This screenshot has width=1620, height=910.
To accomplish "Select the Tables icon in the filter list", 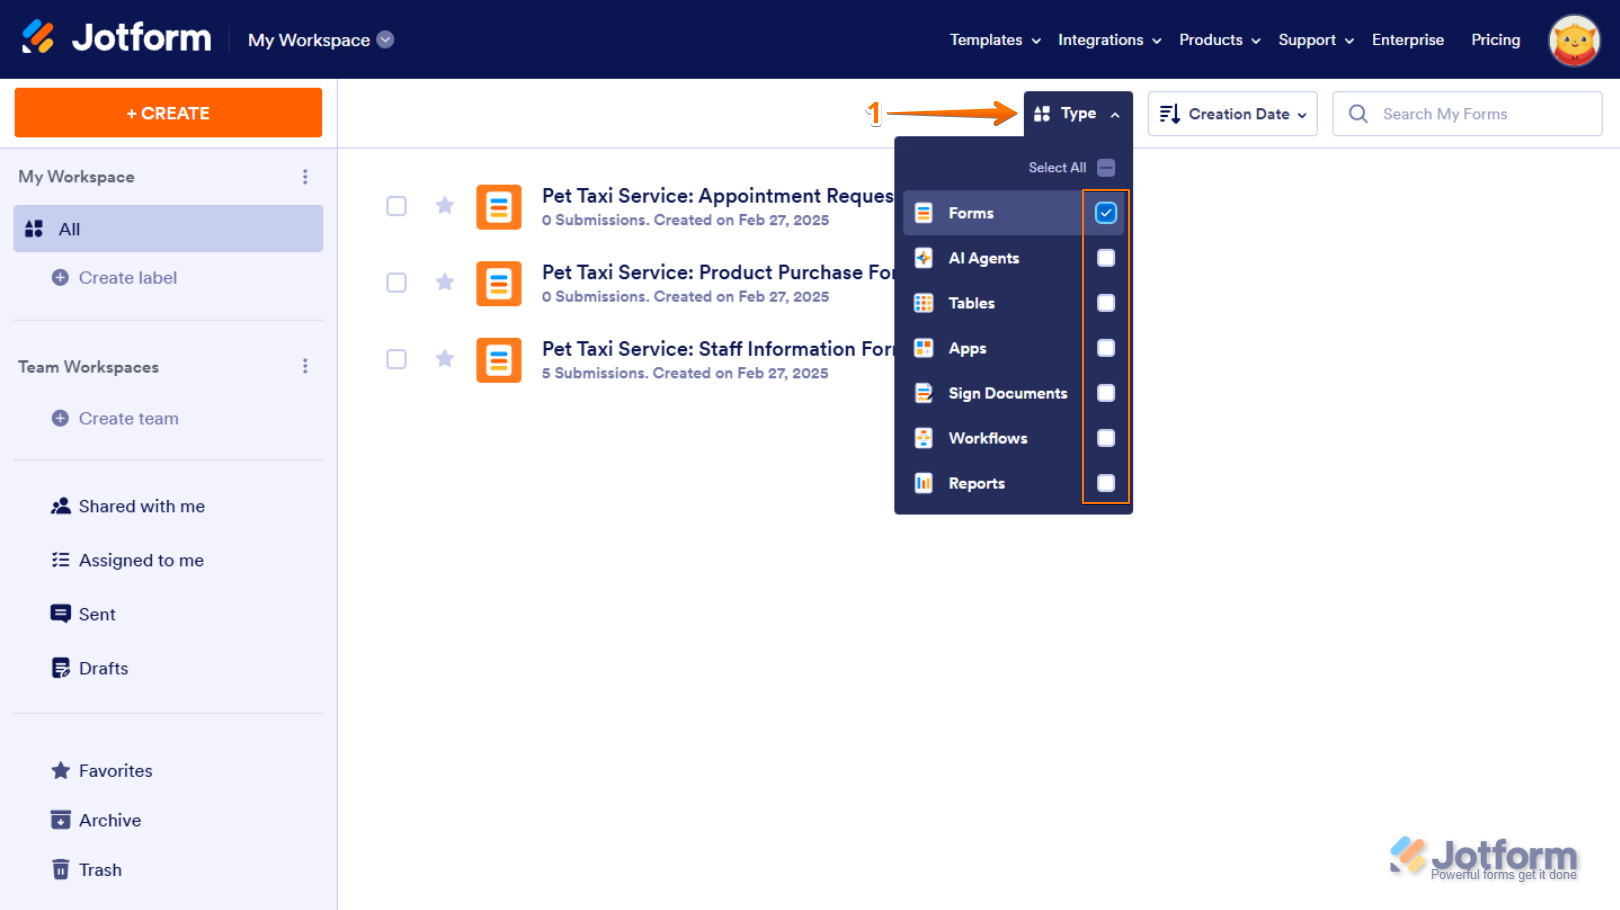I will [923, 302].
